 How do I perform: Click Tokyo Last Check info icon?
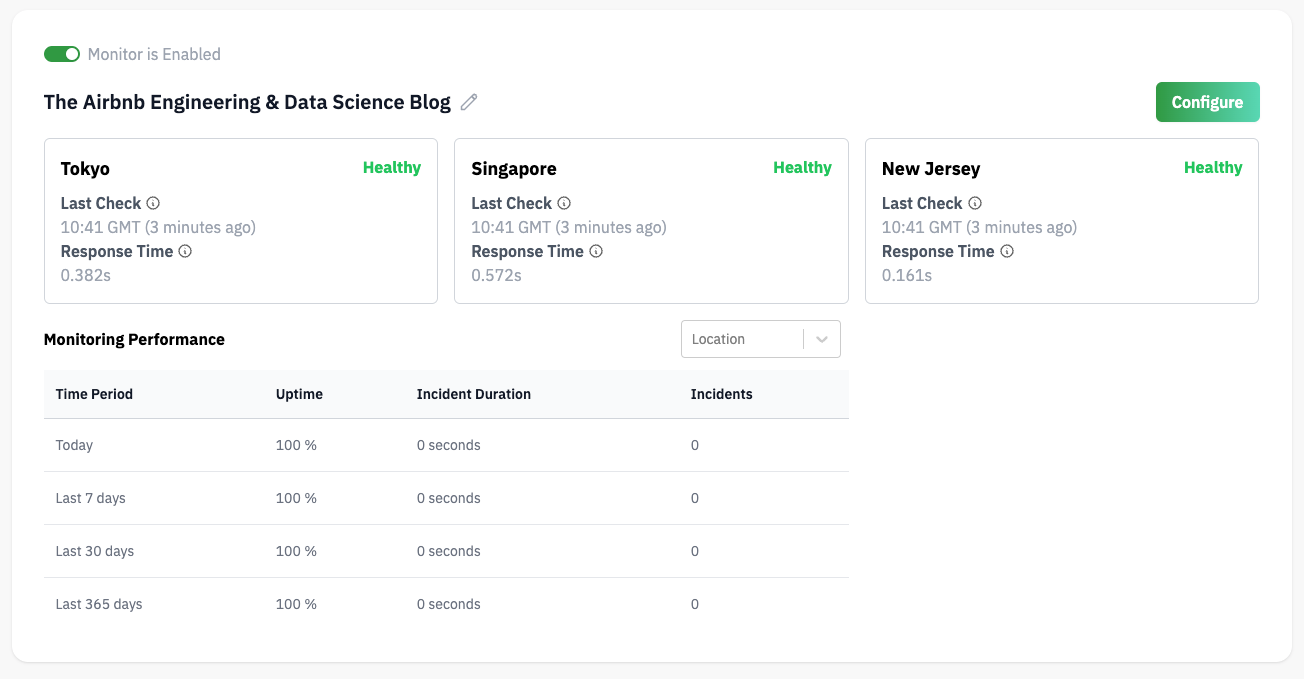(153, 203)
